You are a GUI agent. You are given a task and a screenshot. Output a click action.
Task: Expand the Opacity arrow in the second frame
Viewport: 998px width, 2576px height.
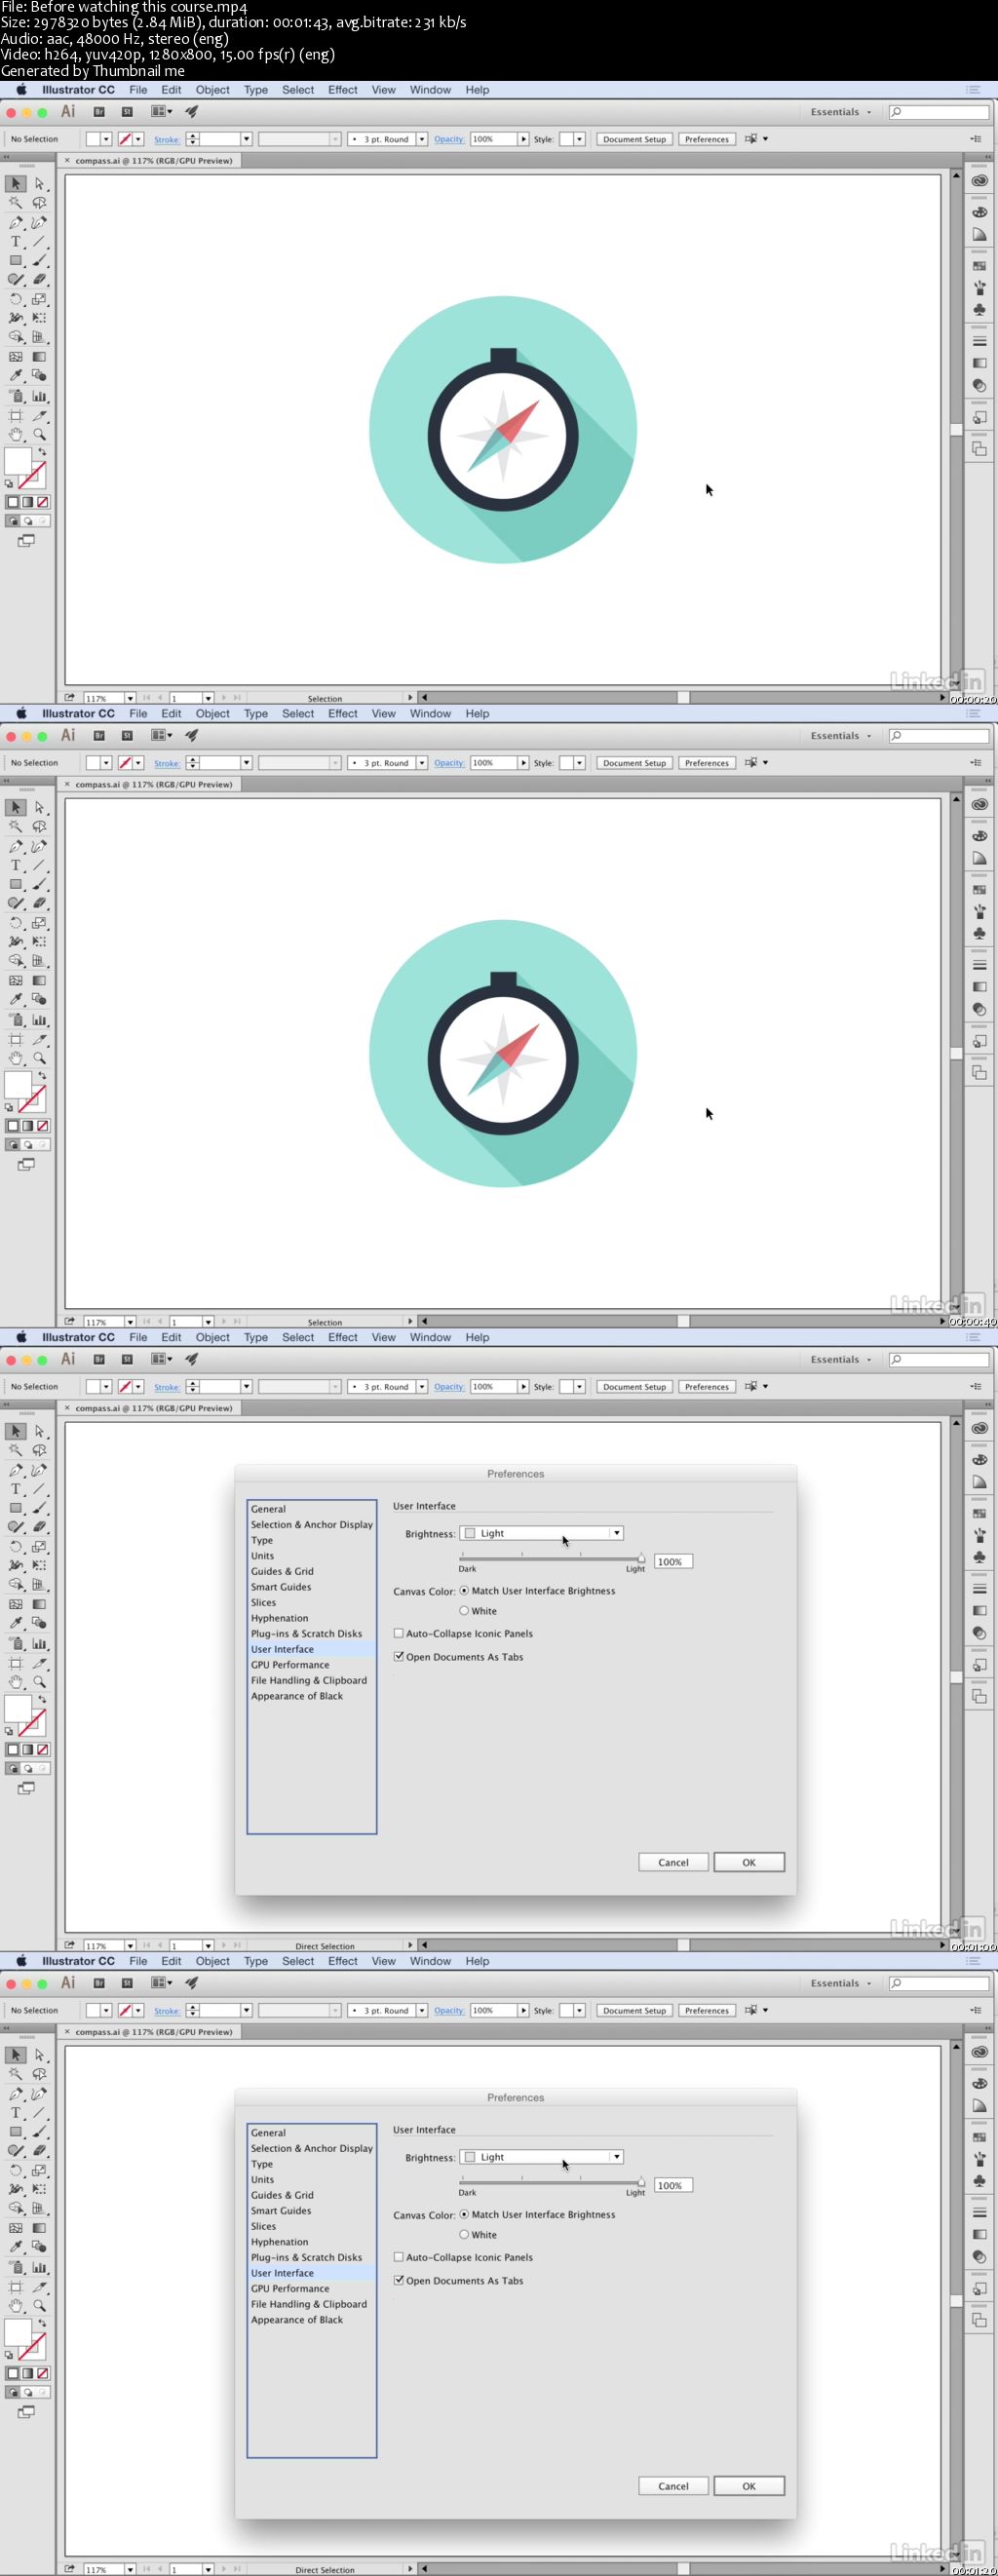[x=523, y=763]
